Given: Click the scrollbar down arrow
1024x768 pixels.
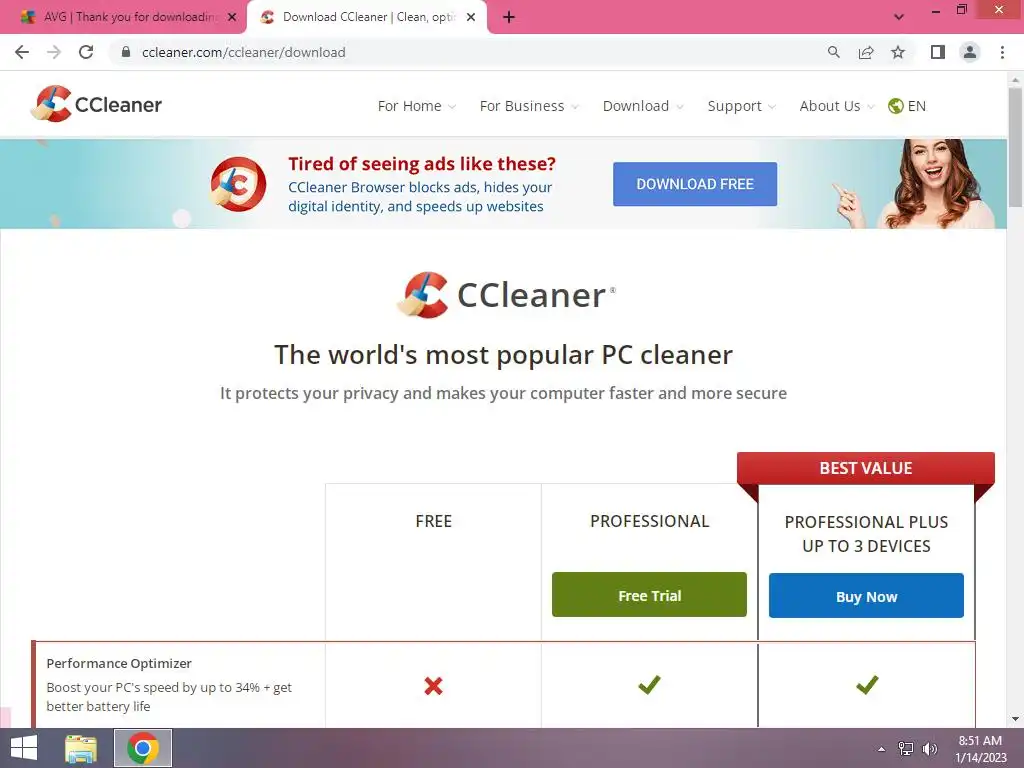Looking at the screenshot, I should pos(1015,719).
